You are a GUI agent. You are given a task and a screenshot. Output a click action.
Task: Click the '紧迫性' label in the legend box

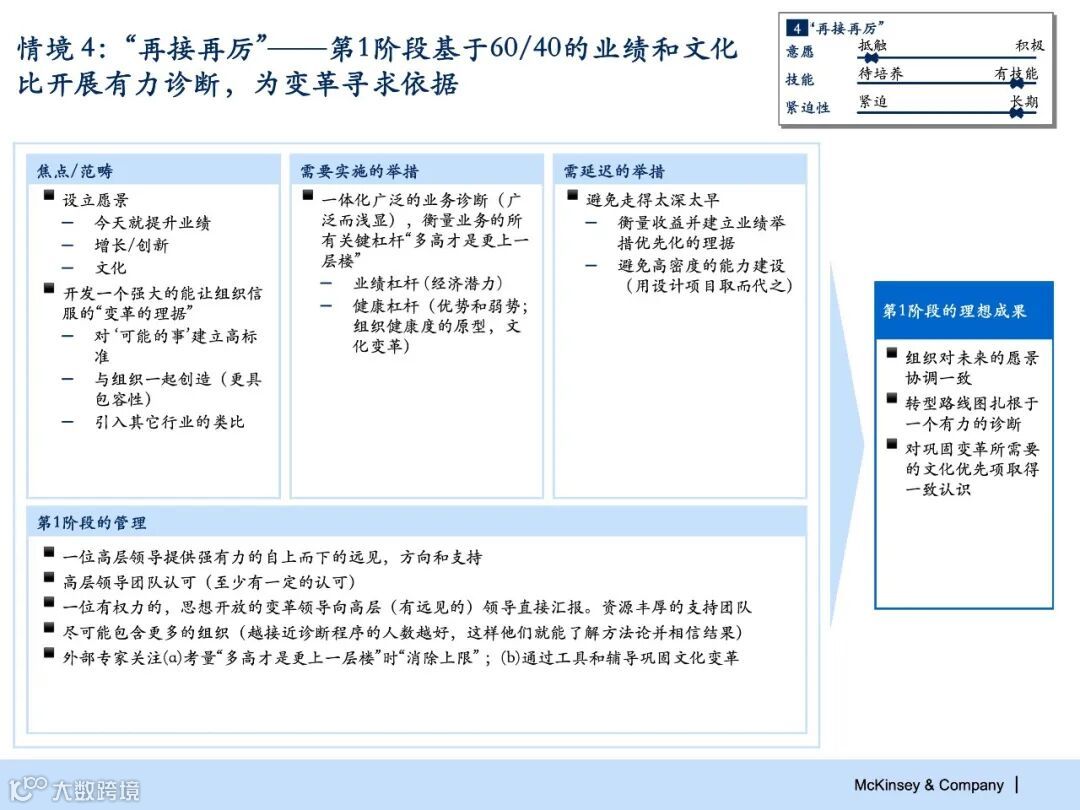click(x=808, y=107)
